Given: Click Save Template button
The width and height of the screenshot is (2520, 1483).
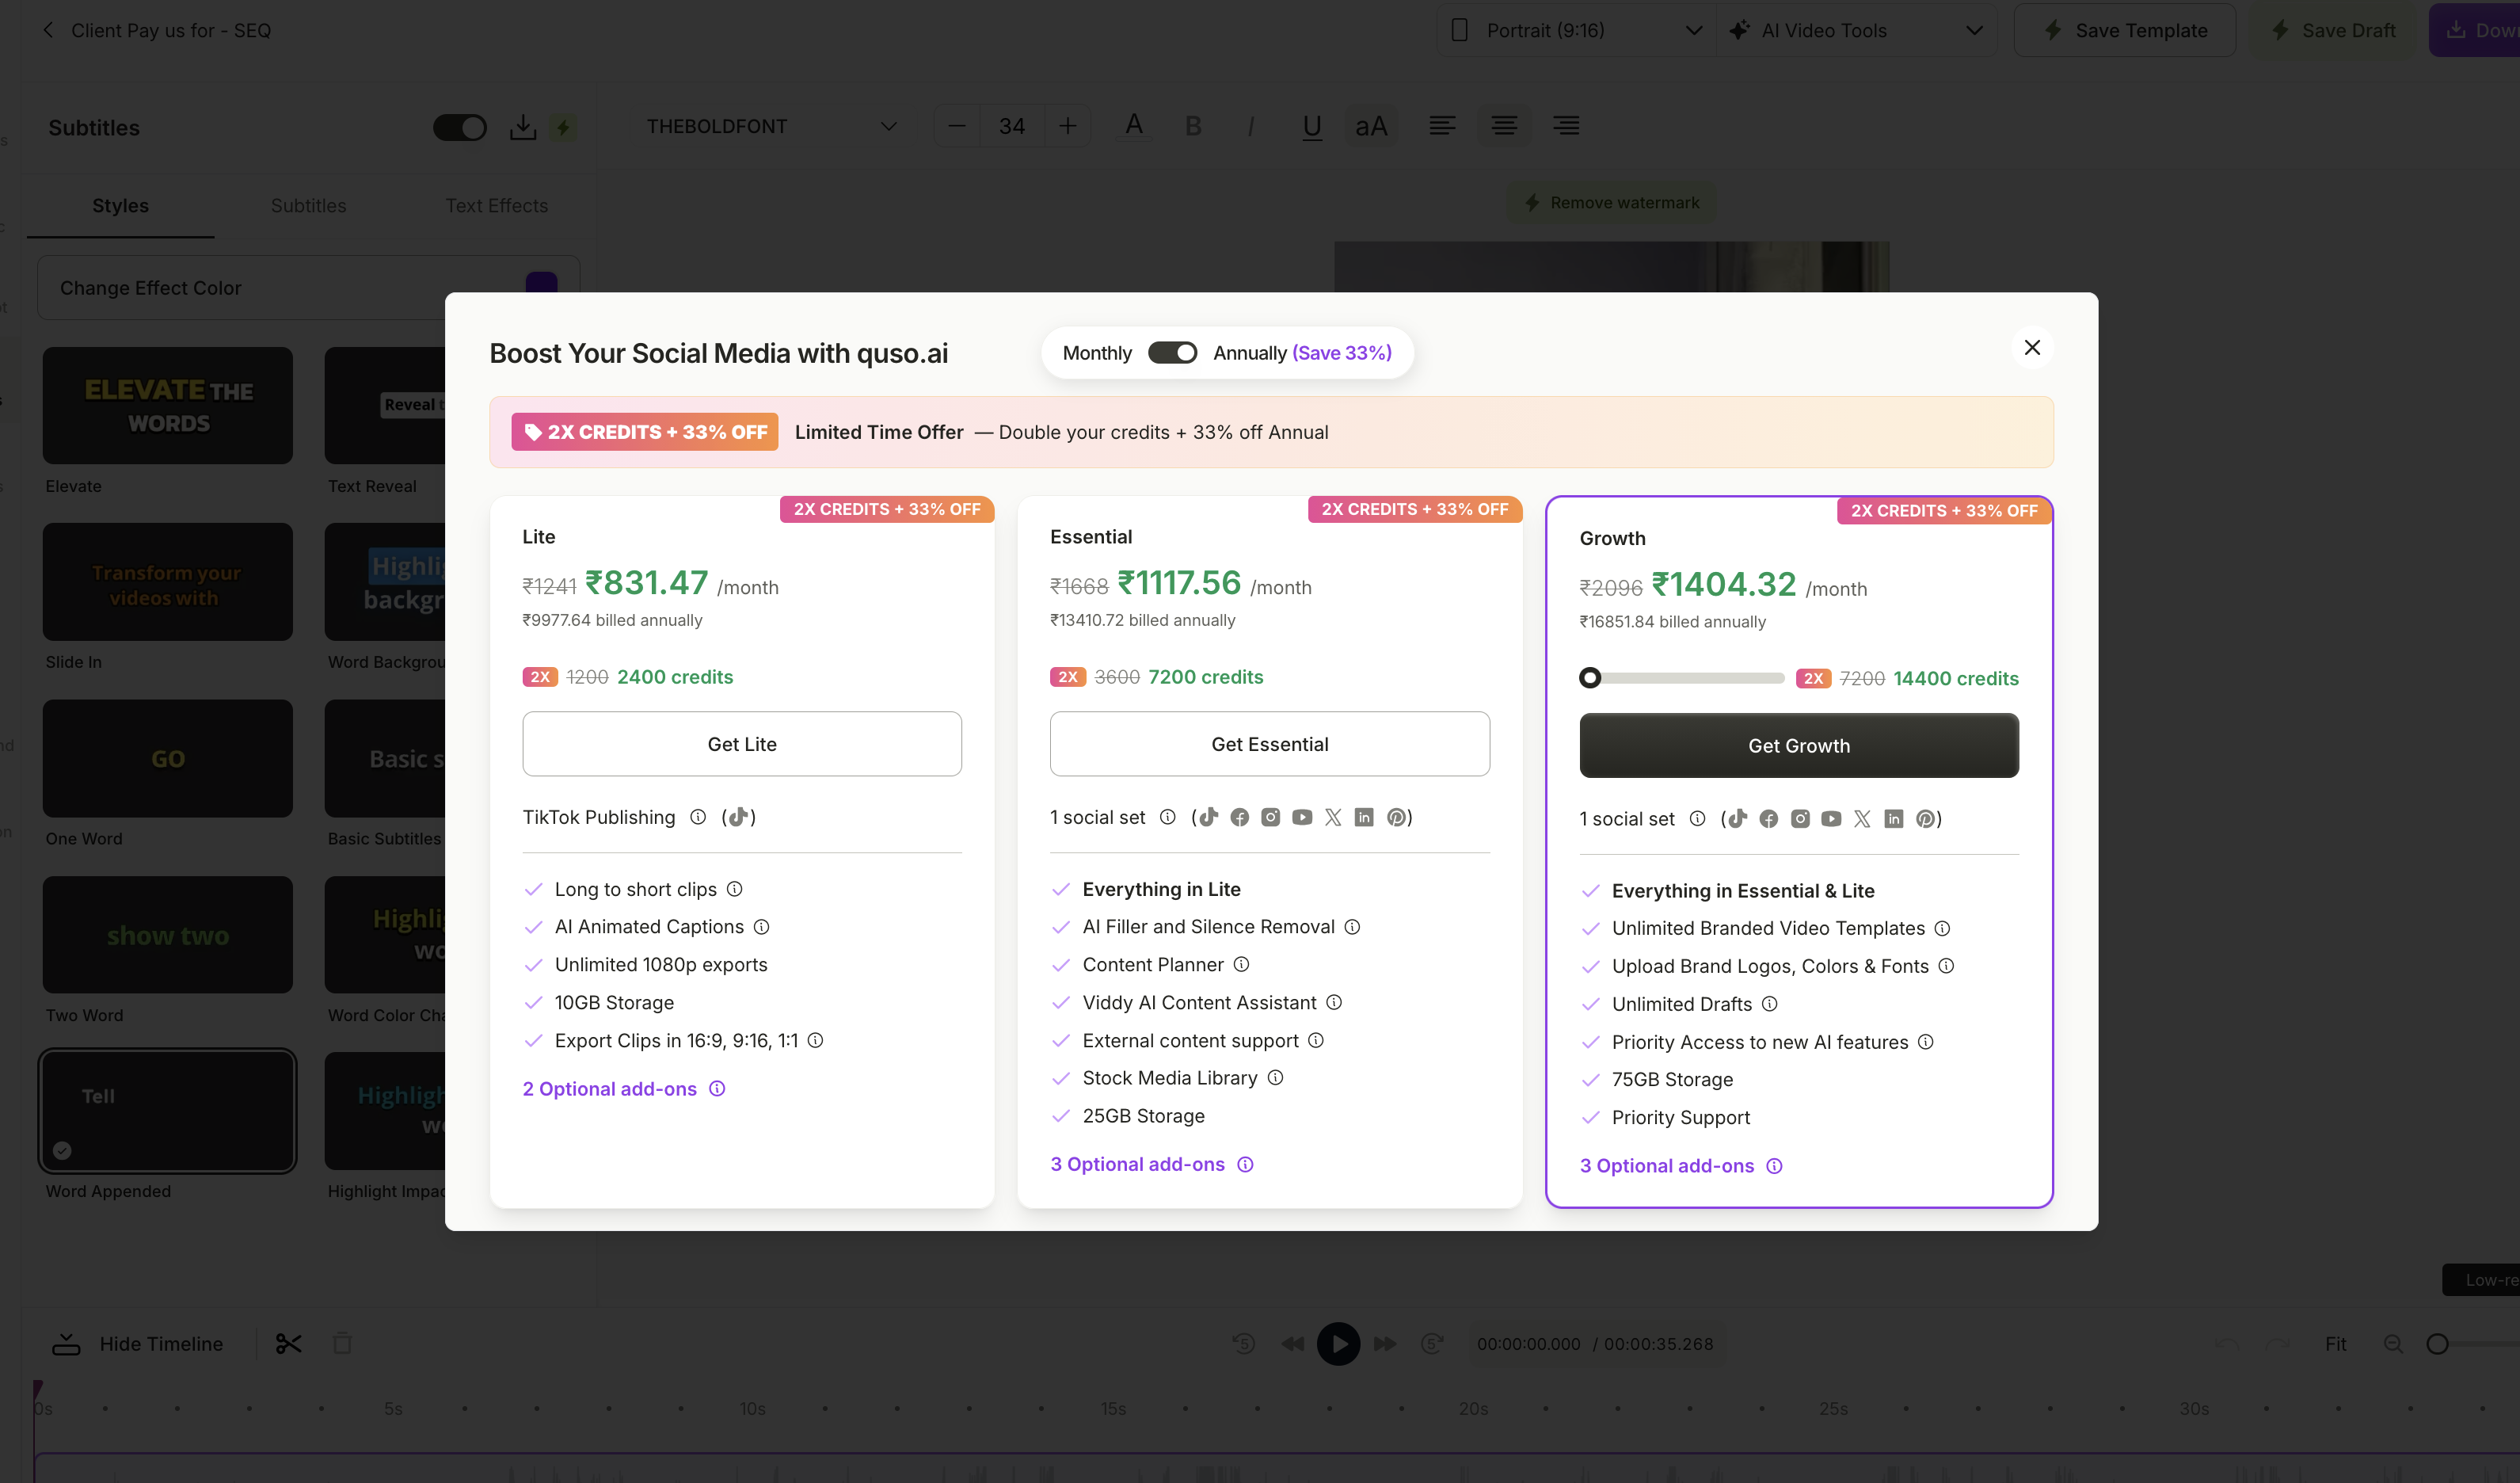Looking at the screenshot, I should point(2125,30).
